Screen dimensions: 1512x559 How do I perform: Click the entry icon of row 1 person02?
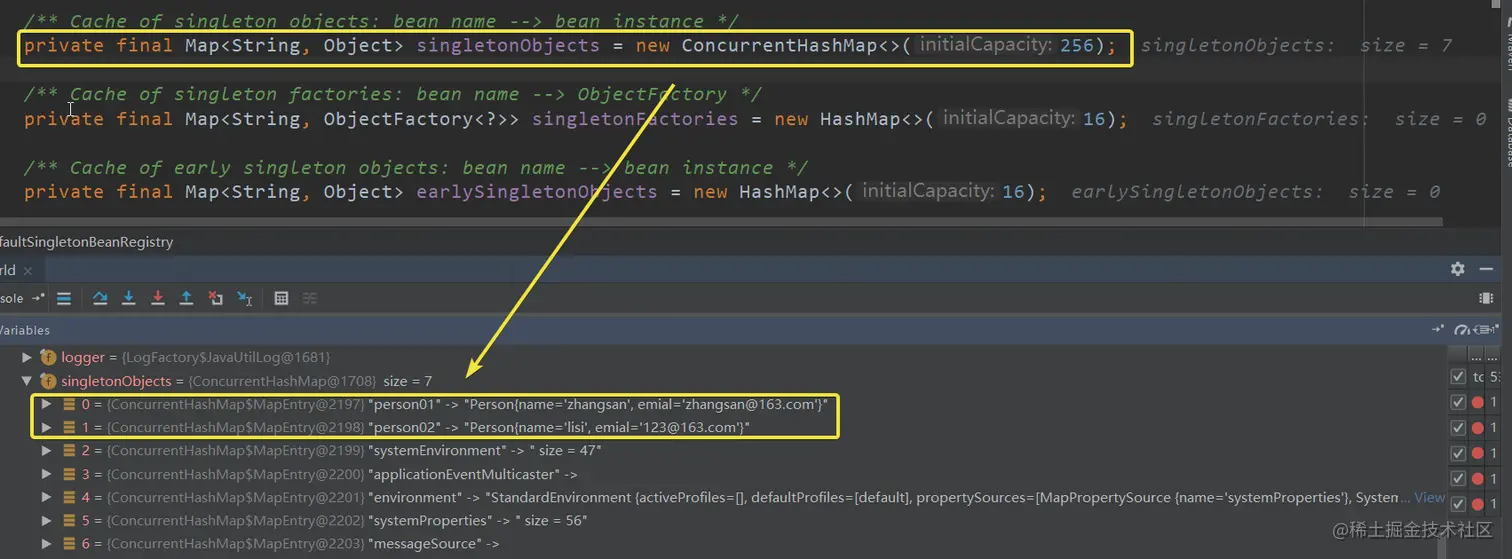(x=69, y=427)
